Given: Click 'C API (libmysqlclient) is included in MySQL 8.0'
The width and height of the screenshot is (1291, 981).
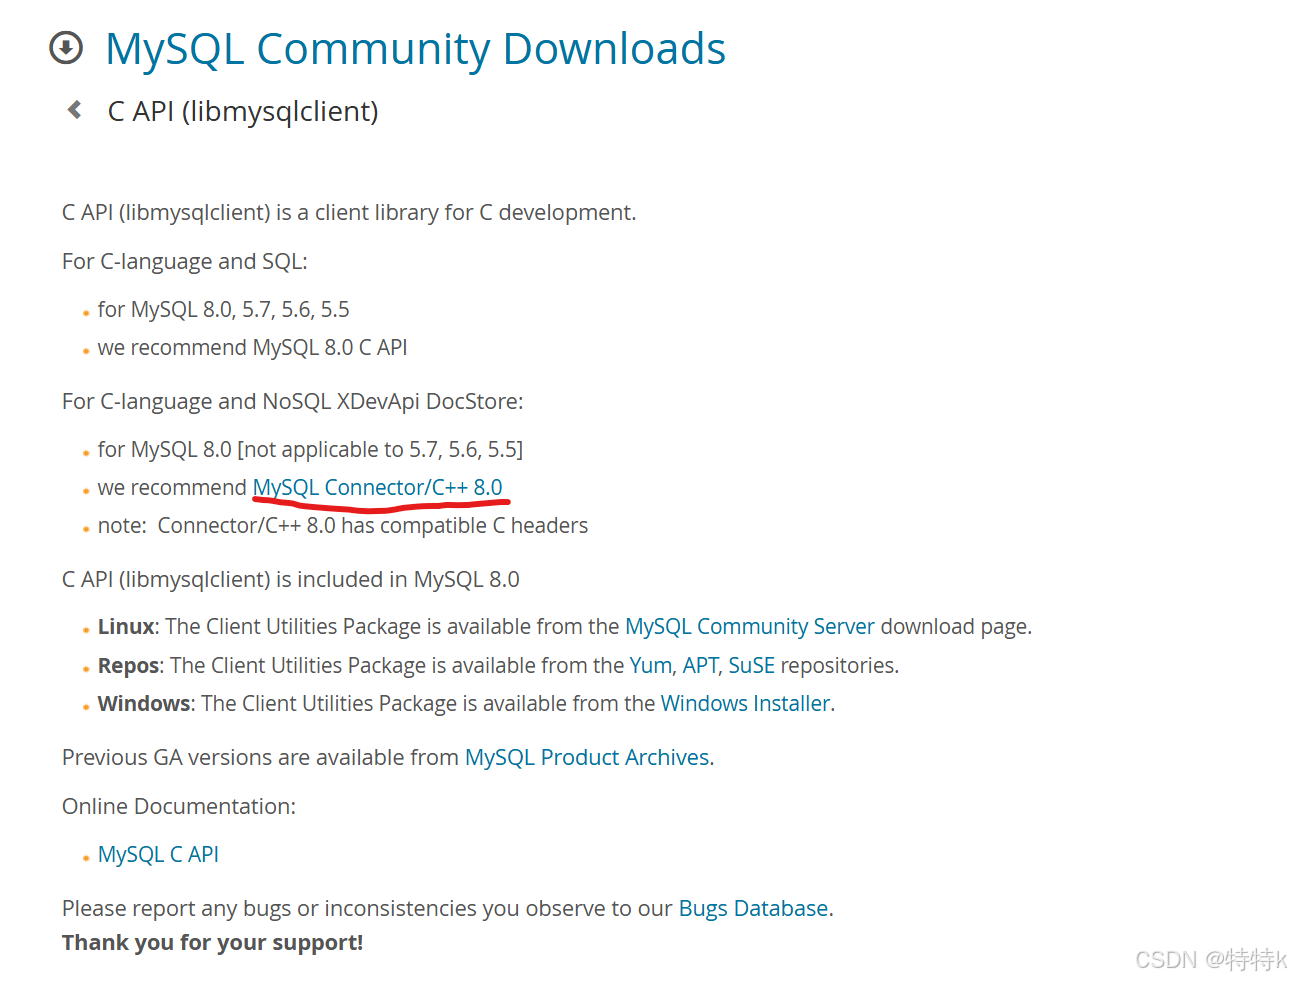Looking at the screenshot, I should (291, 579).
